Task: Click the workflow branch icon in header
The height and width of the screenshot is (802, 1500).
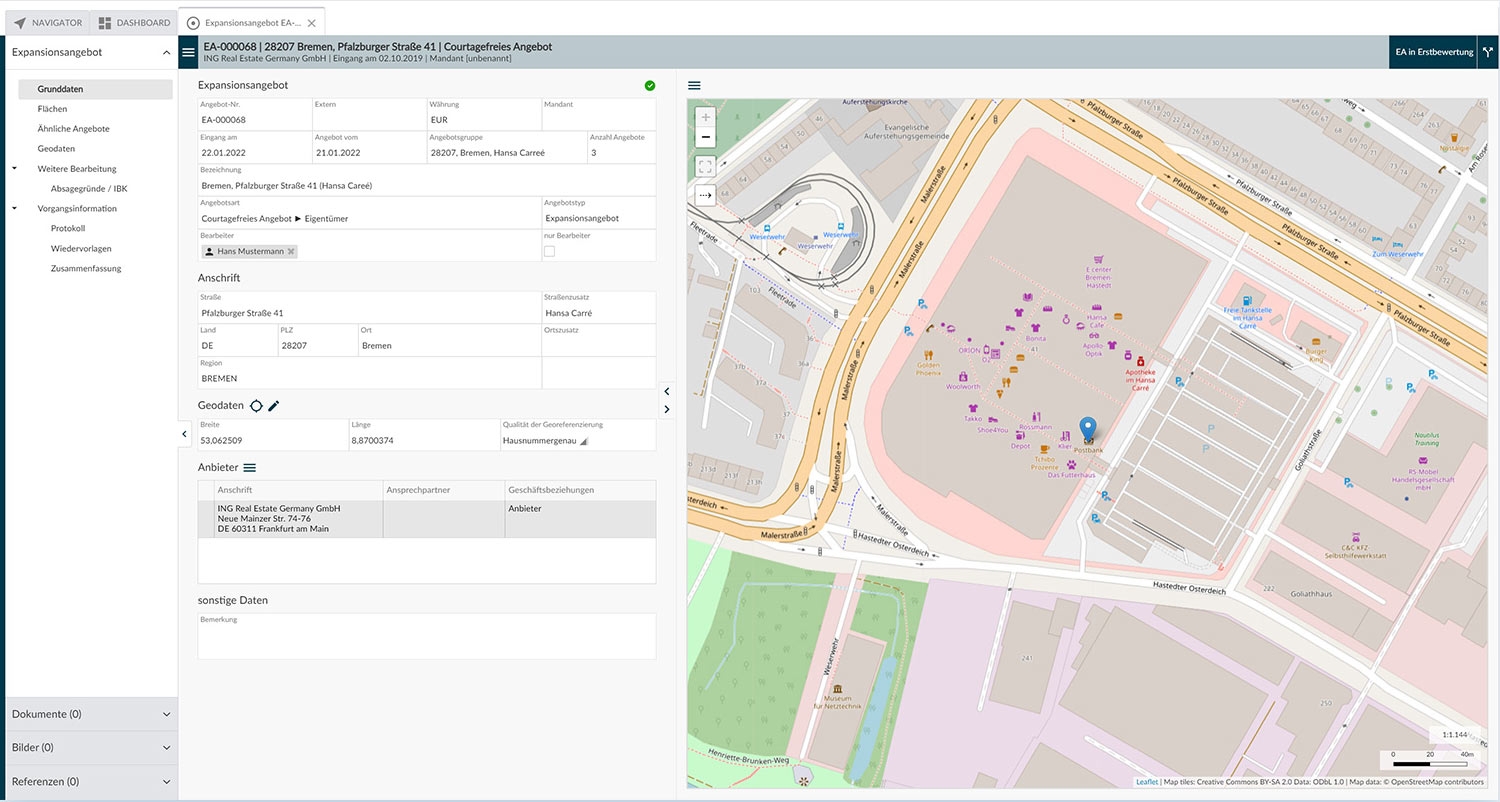Action: pyautogui.click(x=1487, y=52)
